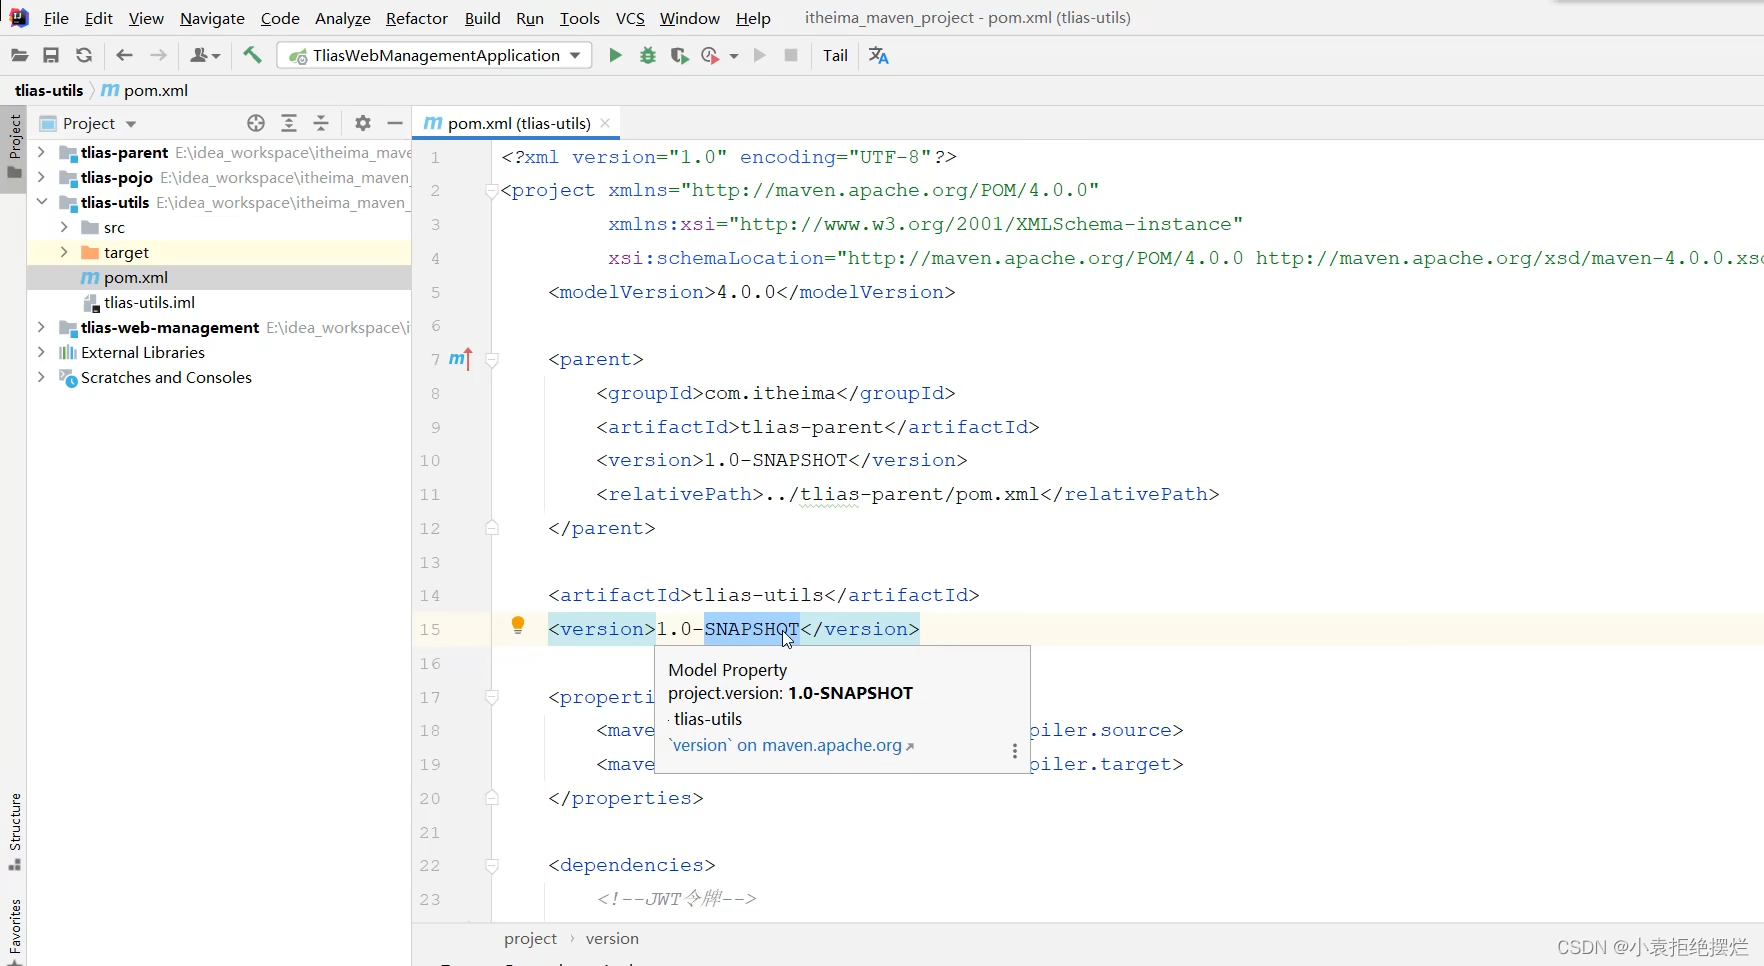Collapse the tlias-utils module
The image size is (1764, 966).
(x=41, y=202)
